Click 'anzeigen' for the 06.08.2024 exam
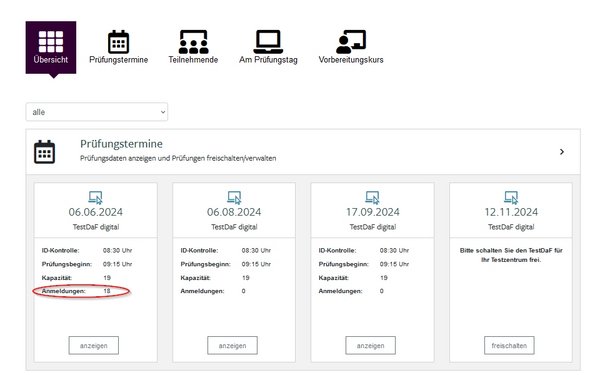600x375 pixels. pyautogui.click(x=232, y=346)
